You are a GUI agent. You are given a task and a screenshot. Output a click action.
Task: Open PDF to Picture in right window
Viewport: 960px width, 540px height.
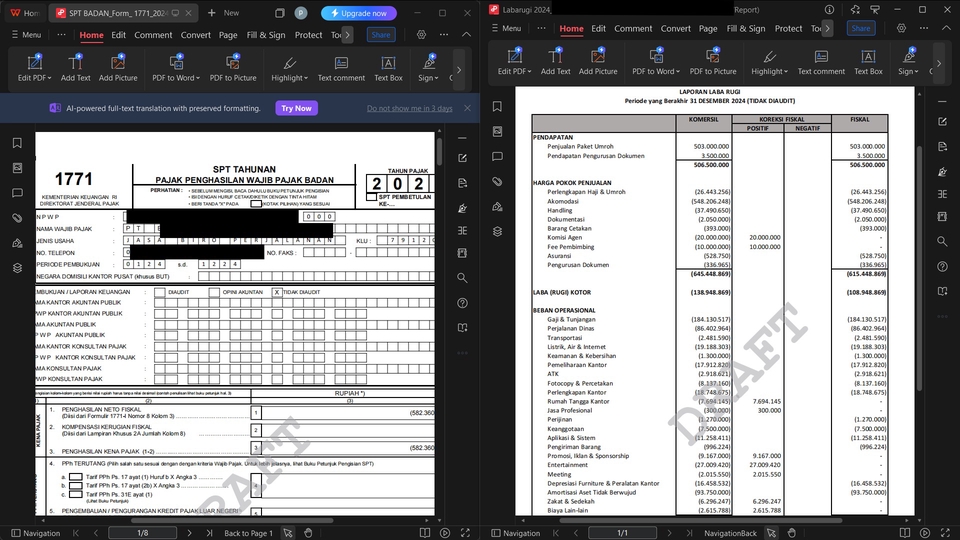713,61
